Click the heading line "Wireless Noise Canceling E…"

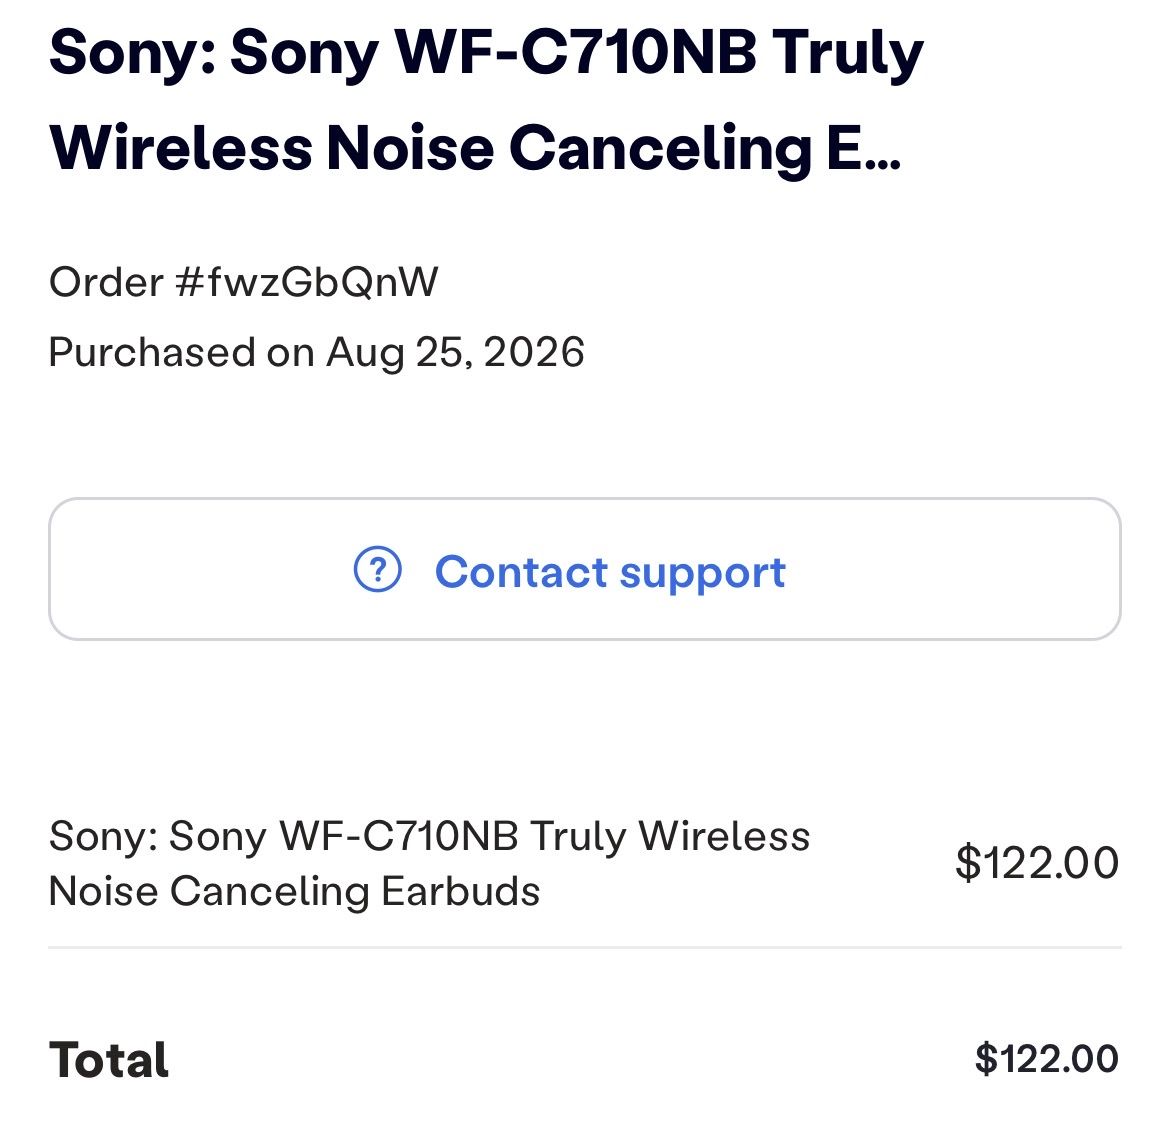point(475,148)
